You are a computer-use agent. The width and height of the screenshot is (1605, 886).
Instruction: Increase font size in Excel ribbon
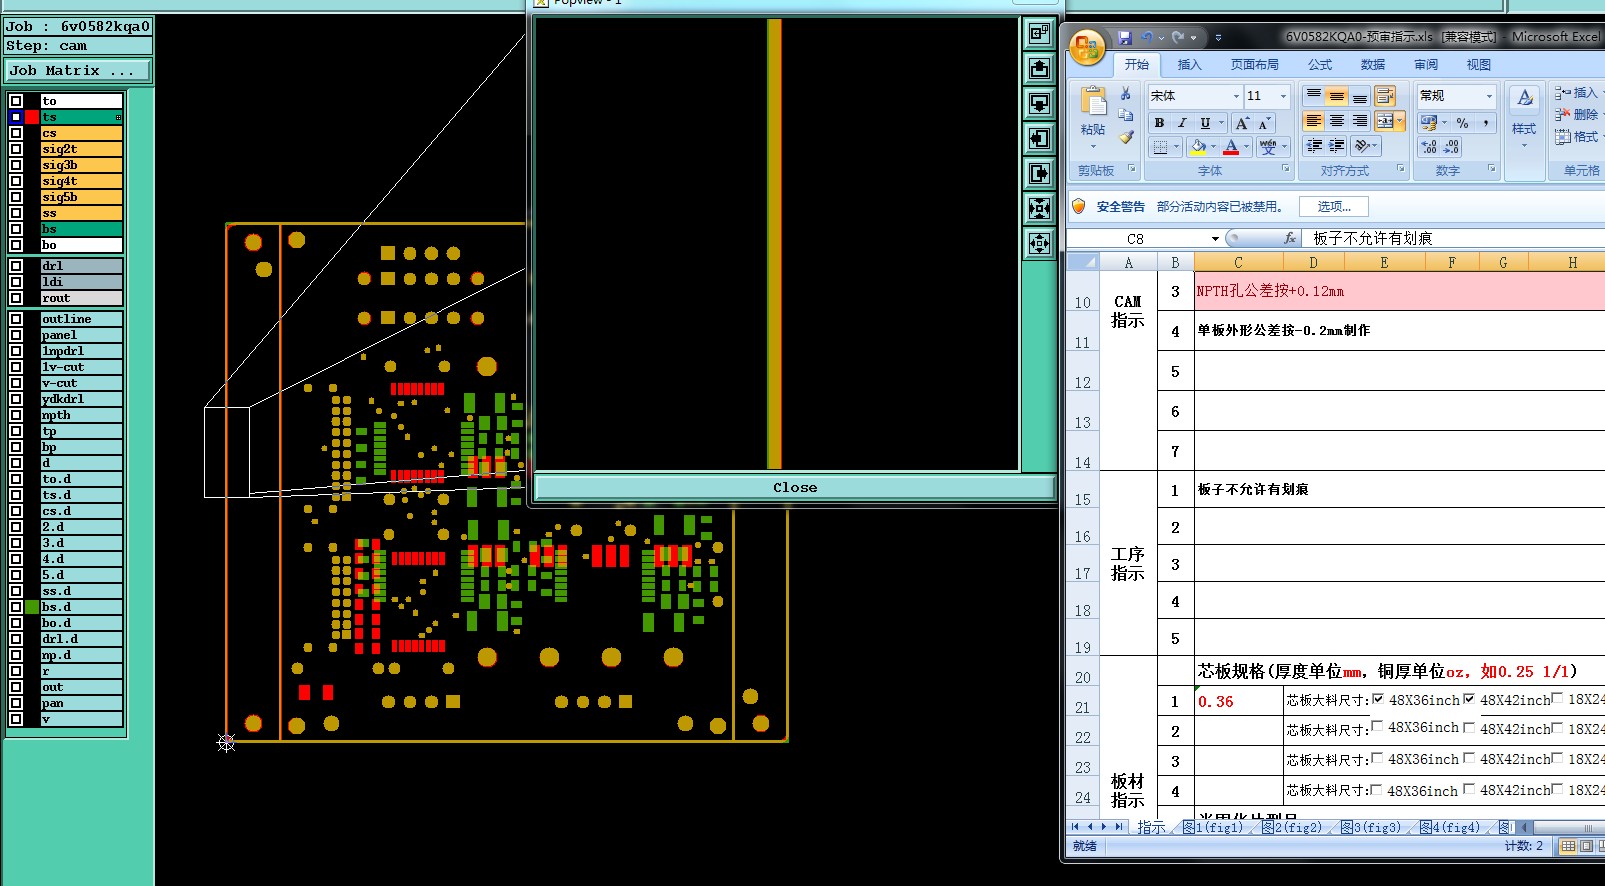pyautogui.click(x=1242, y=123)
